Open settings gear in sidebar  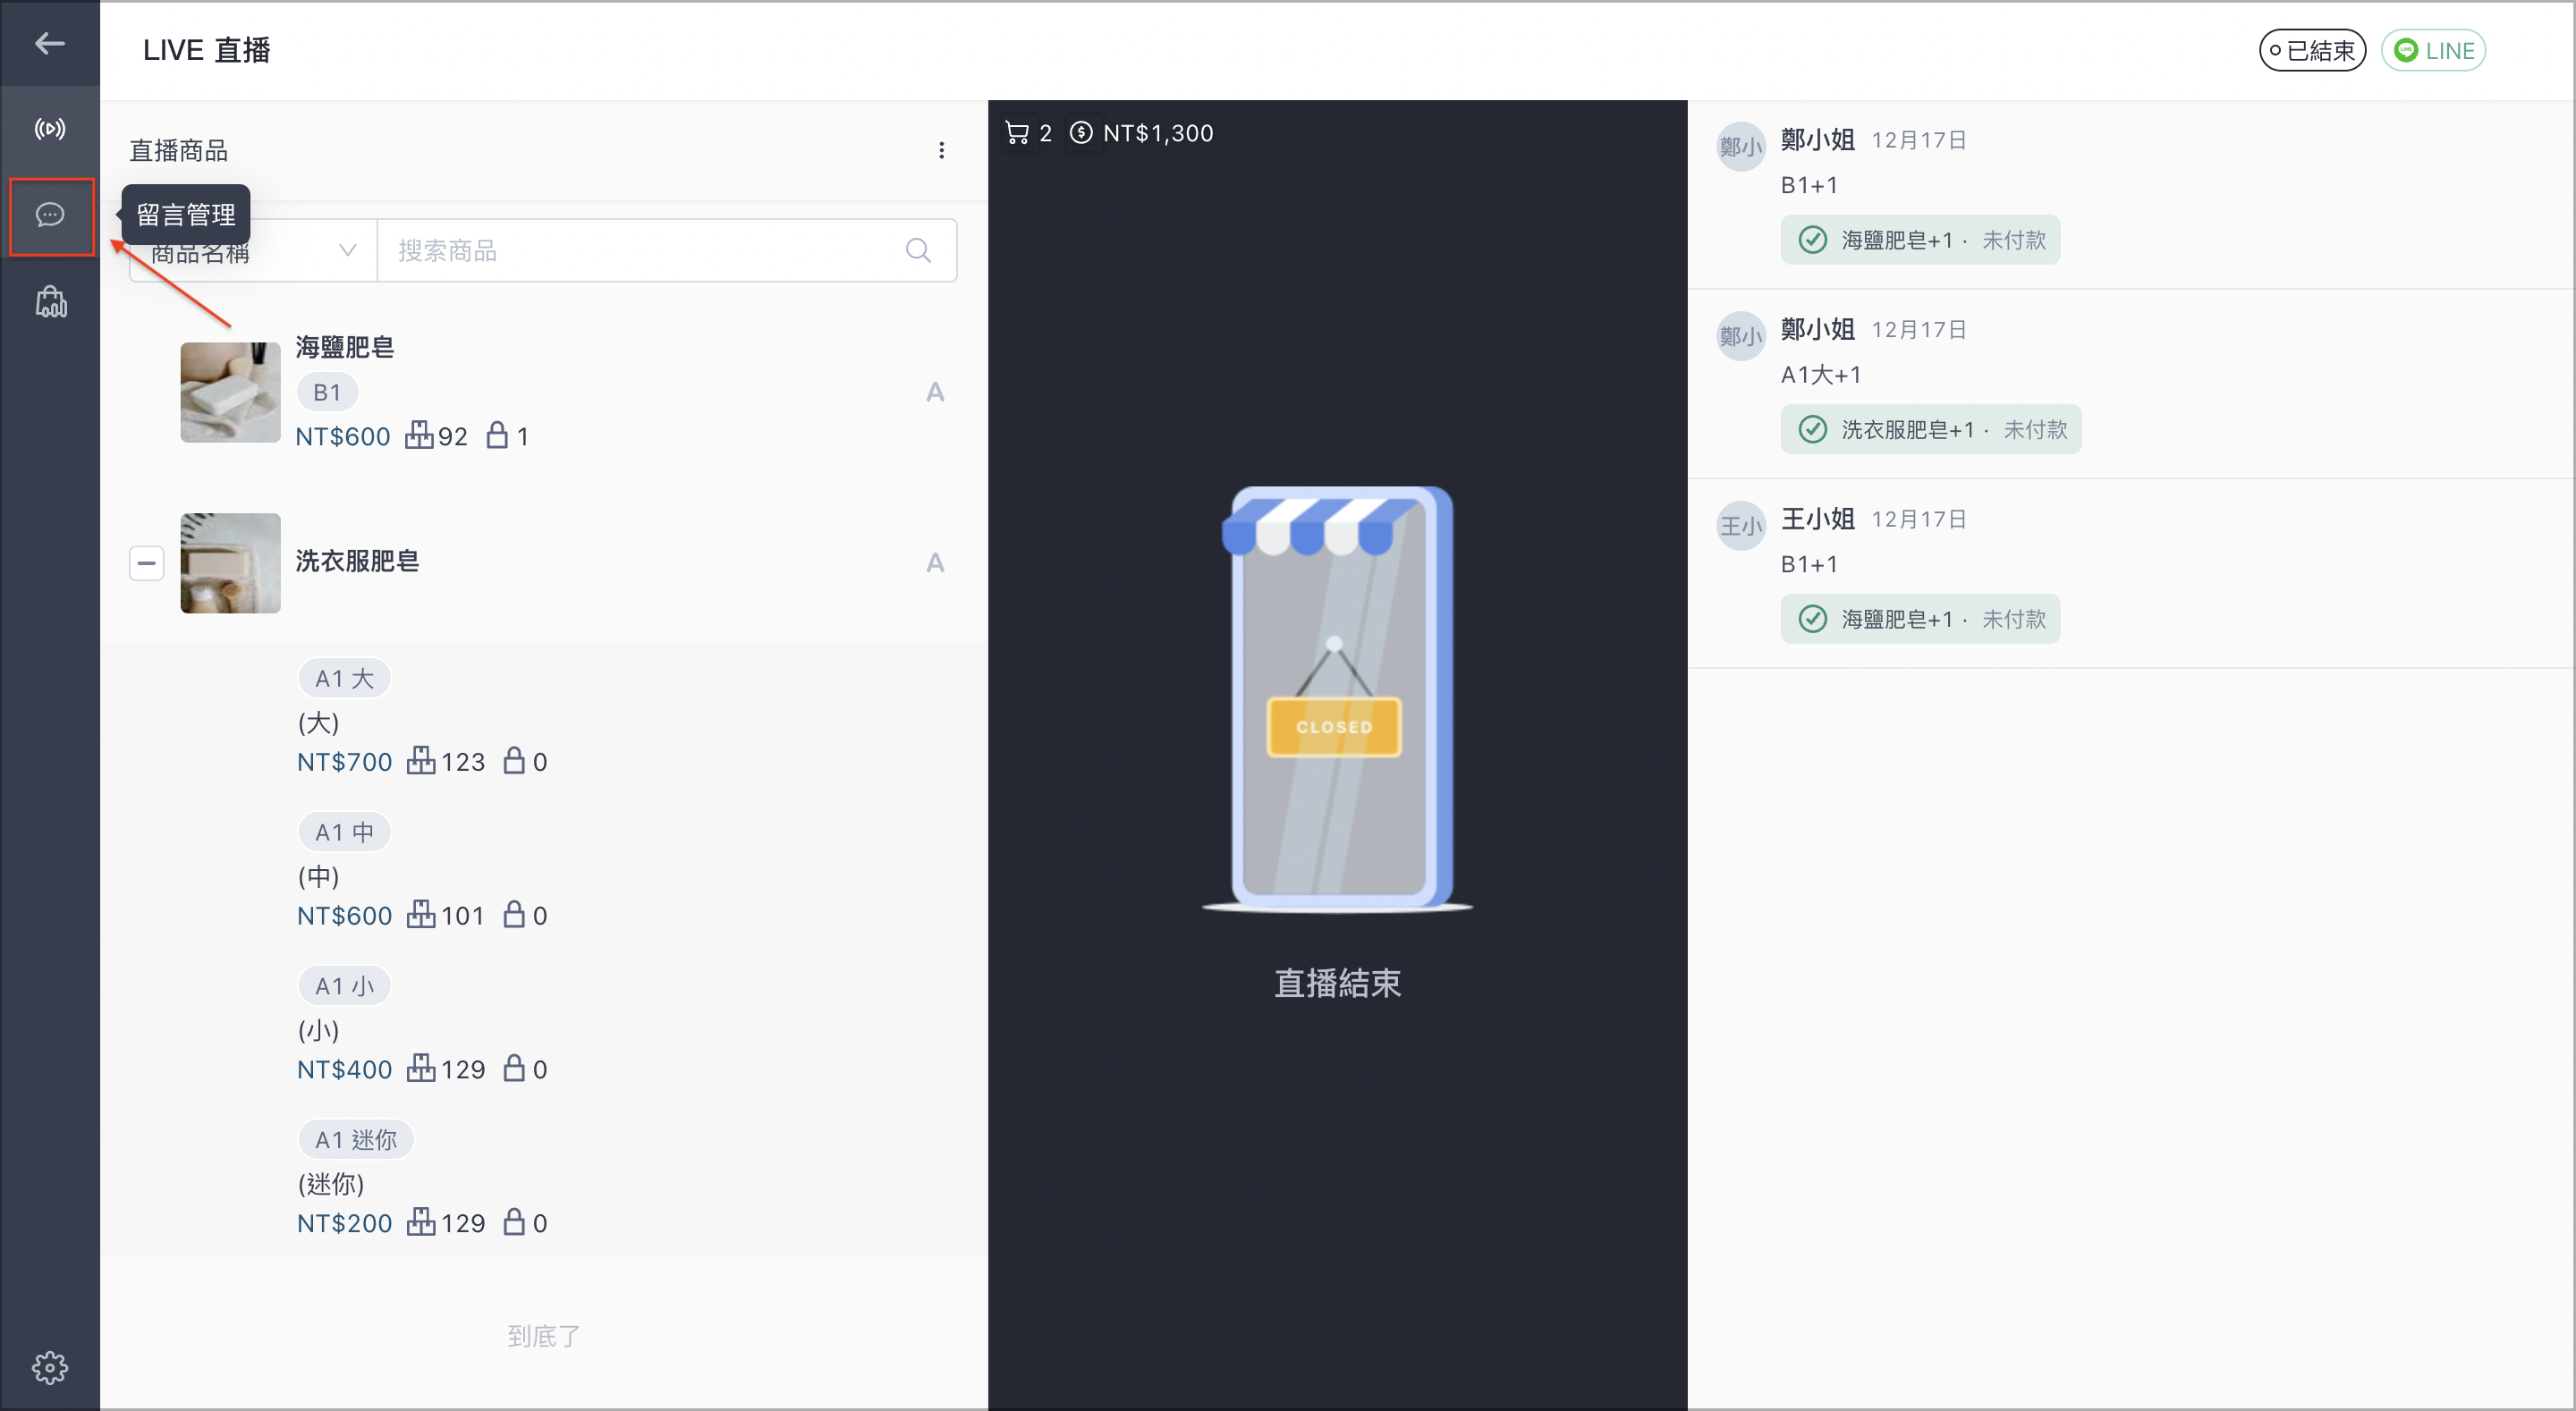click(x=50, y=1367)
